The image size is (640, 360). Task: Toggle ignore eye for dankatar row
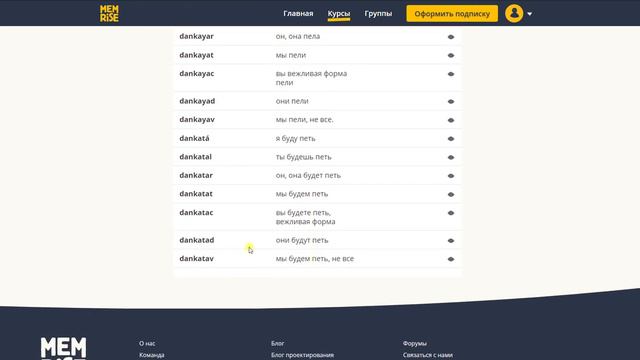click(x=451, y=176)
